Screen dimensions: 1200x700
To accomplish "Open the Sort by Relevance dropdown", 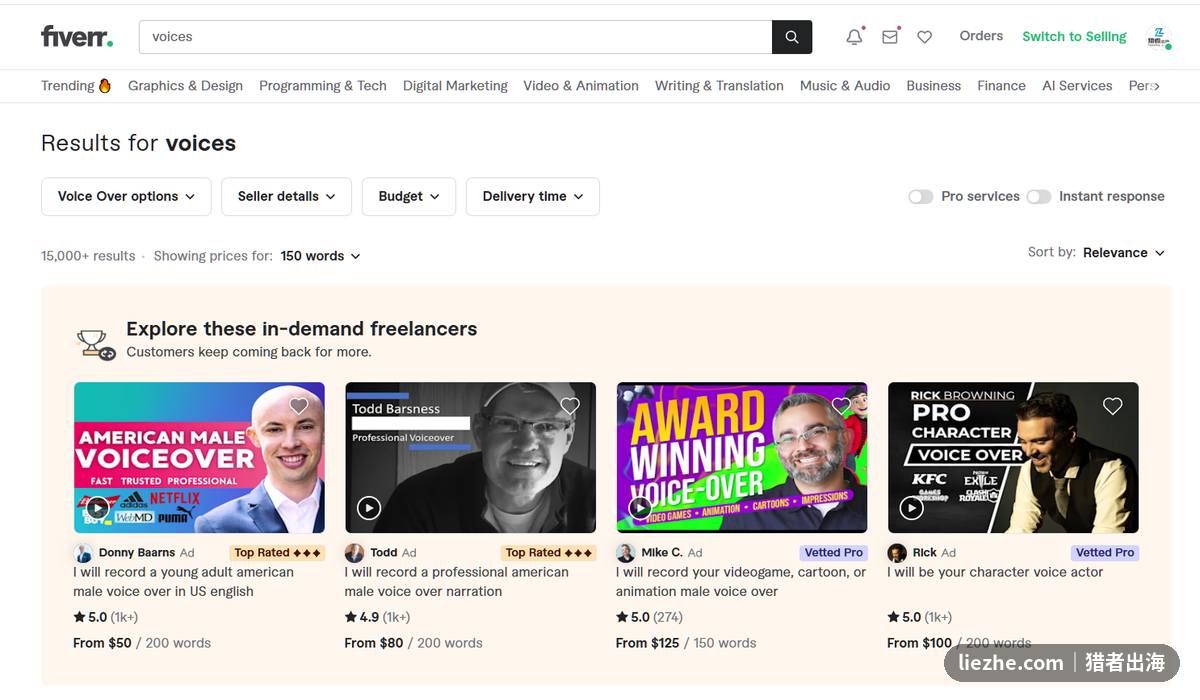I will coord(1124,253).
